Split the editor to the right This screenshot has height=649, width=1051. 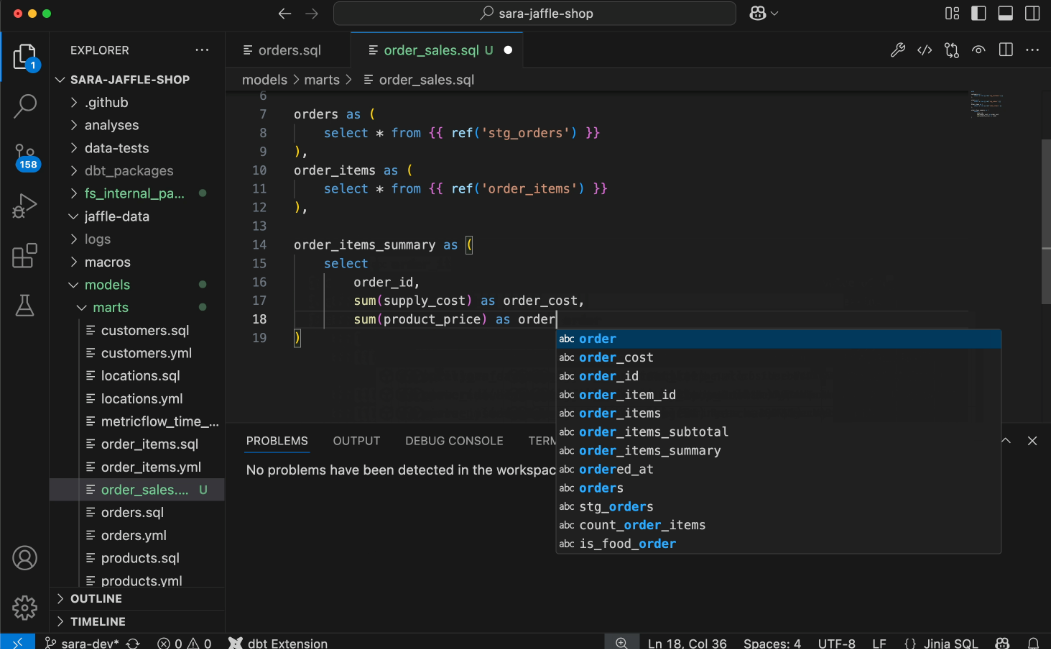(1005, 50)
